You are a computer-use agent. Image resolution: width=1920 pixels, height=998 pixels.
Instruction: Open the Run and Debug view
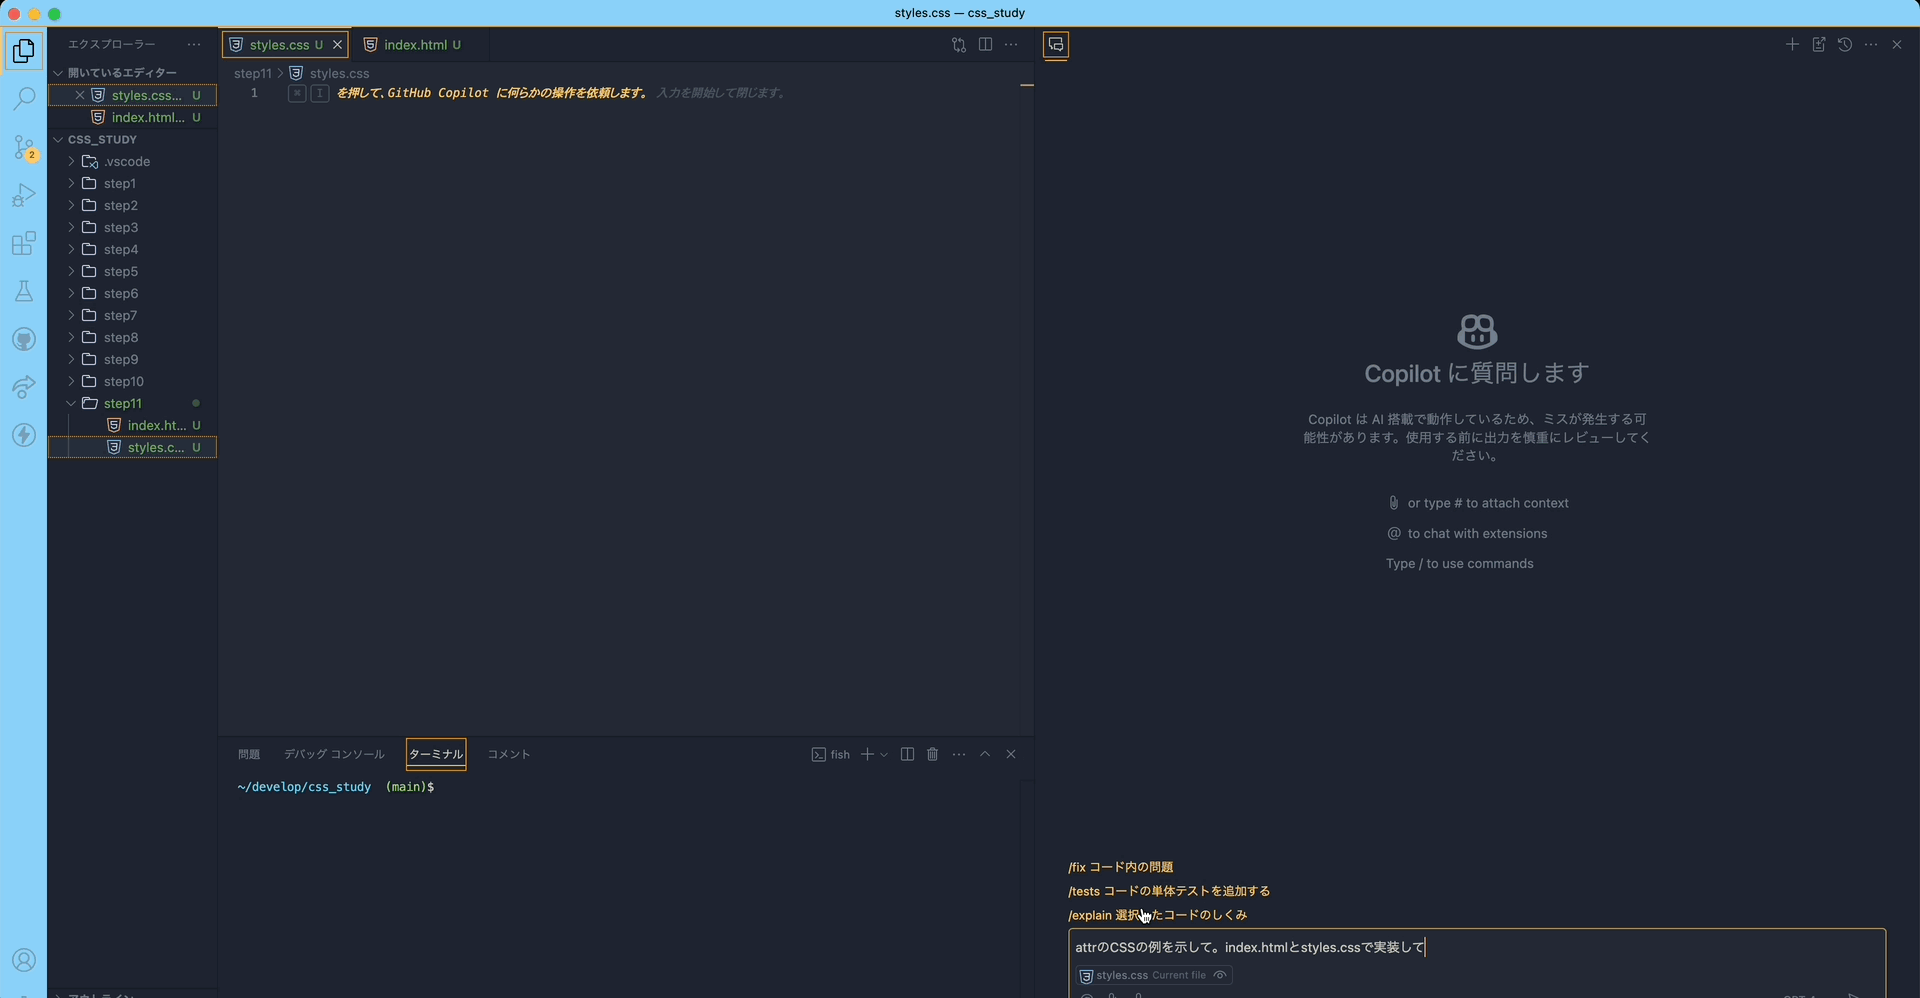[24, 195]
